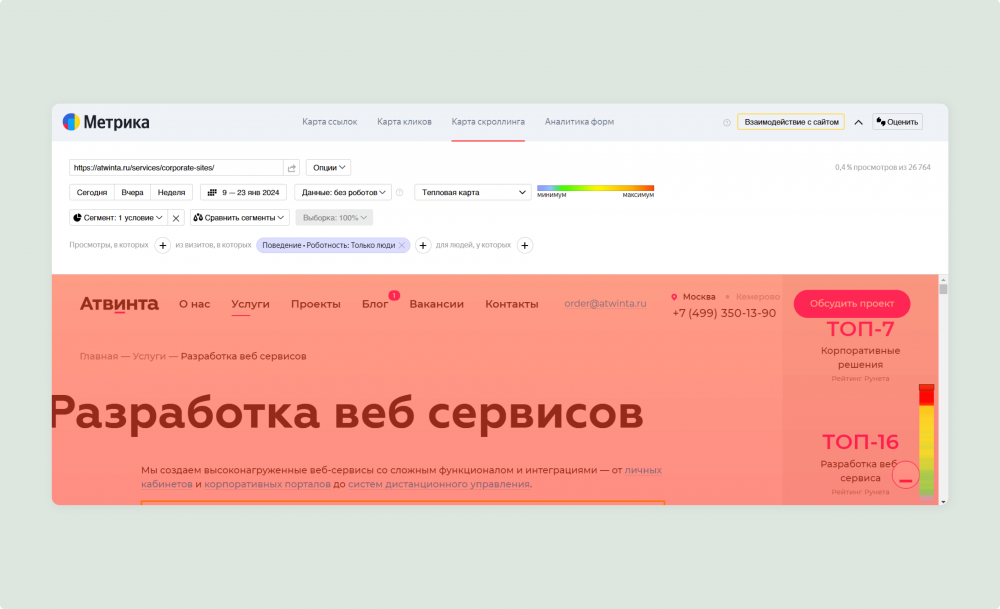The height and width of the screenshot is (609, 1000).
Task: Open Выборка: 100% dropdown
Action: click(334, 218)
